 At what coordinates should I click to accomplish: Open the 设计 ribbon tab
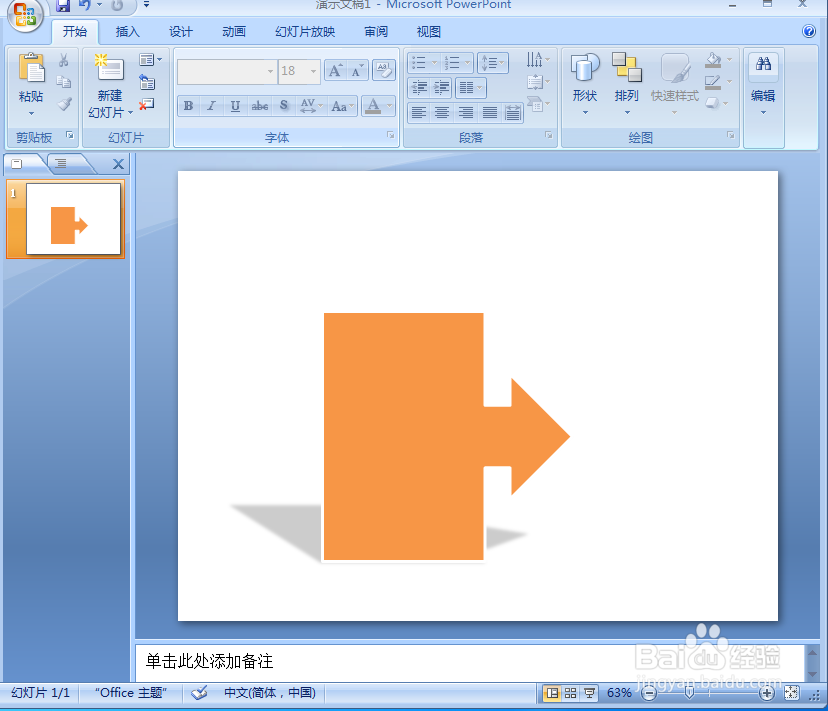coord(181,32)
